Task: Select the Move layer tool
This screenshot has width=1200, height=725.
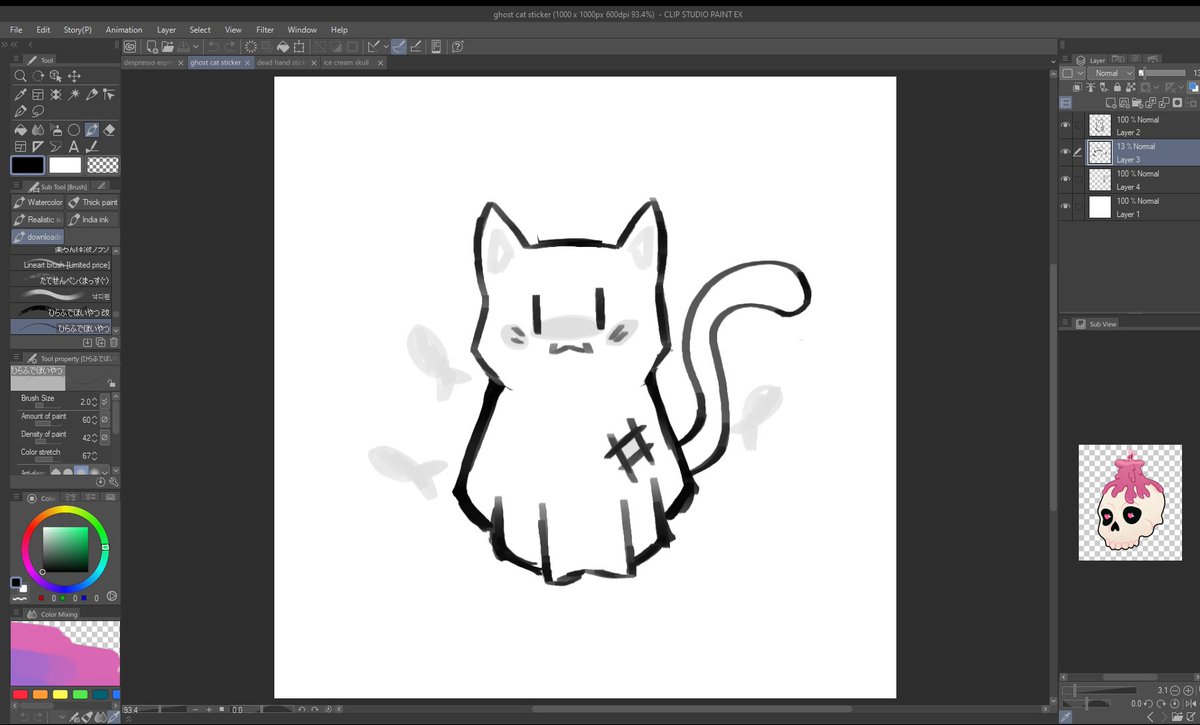Action: (x=74, y=76)
